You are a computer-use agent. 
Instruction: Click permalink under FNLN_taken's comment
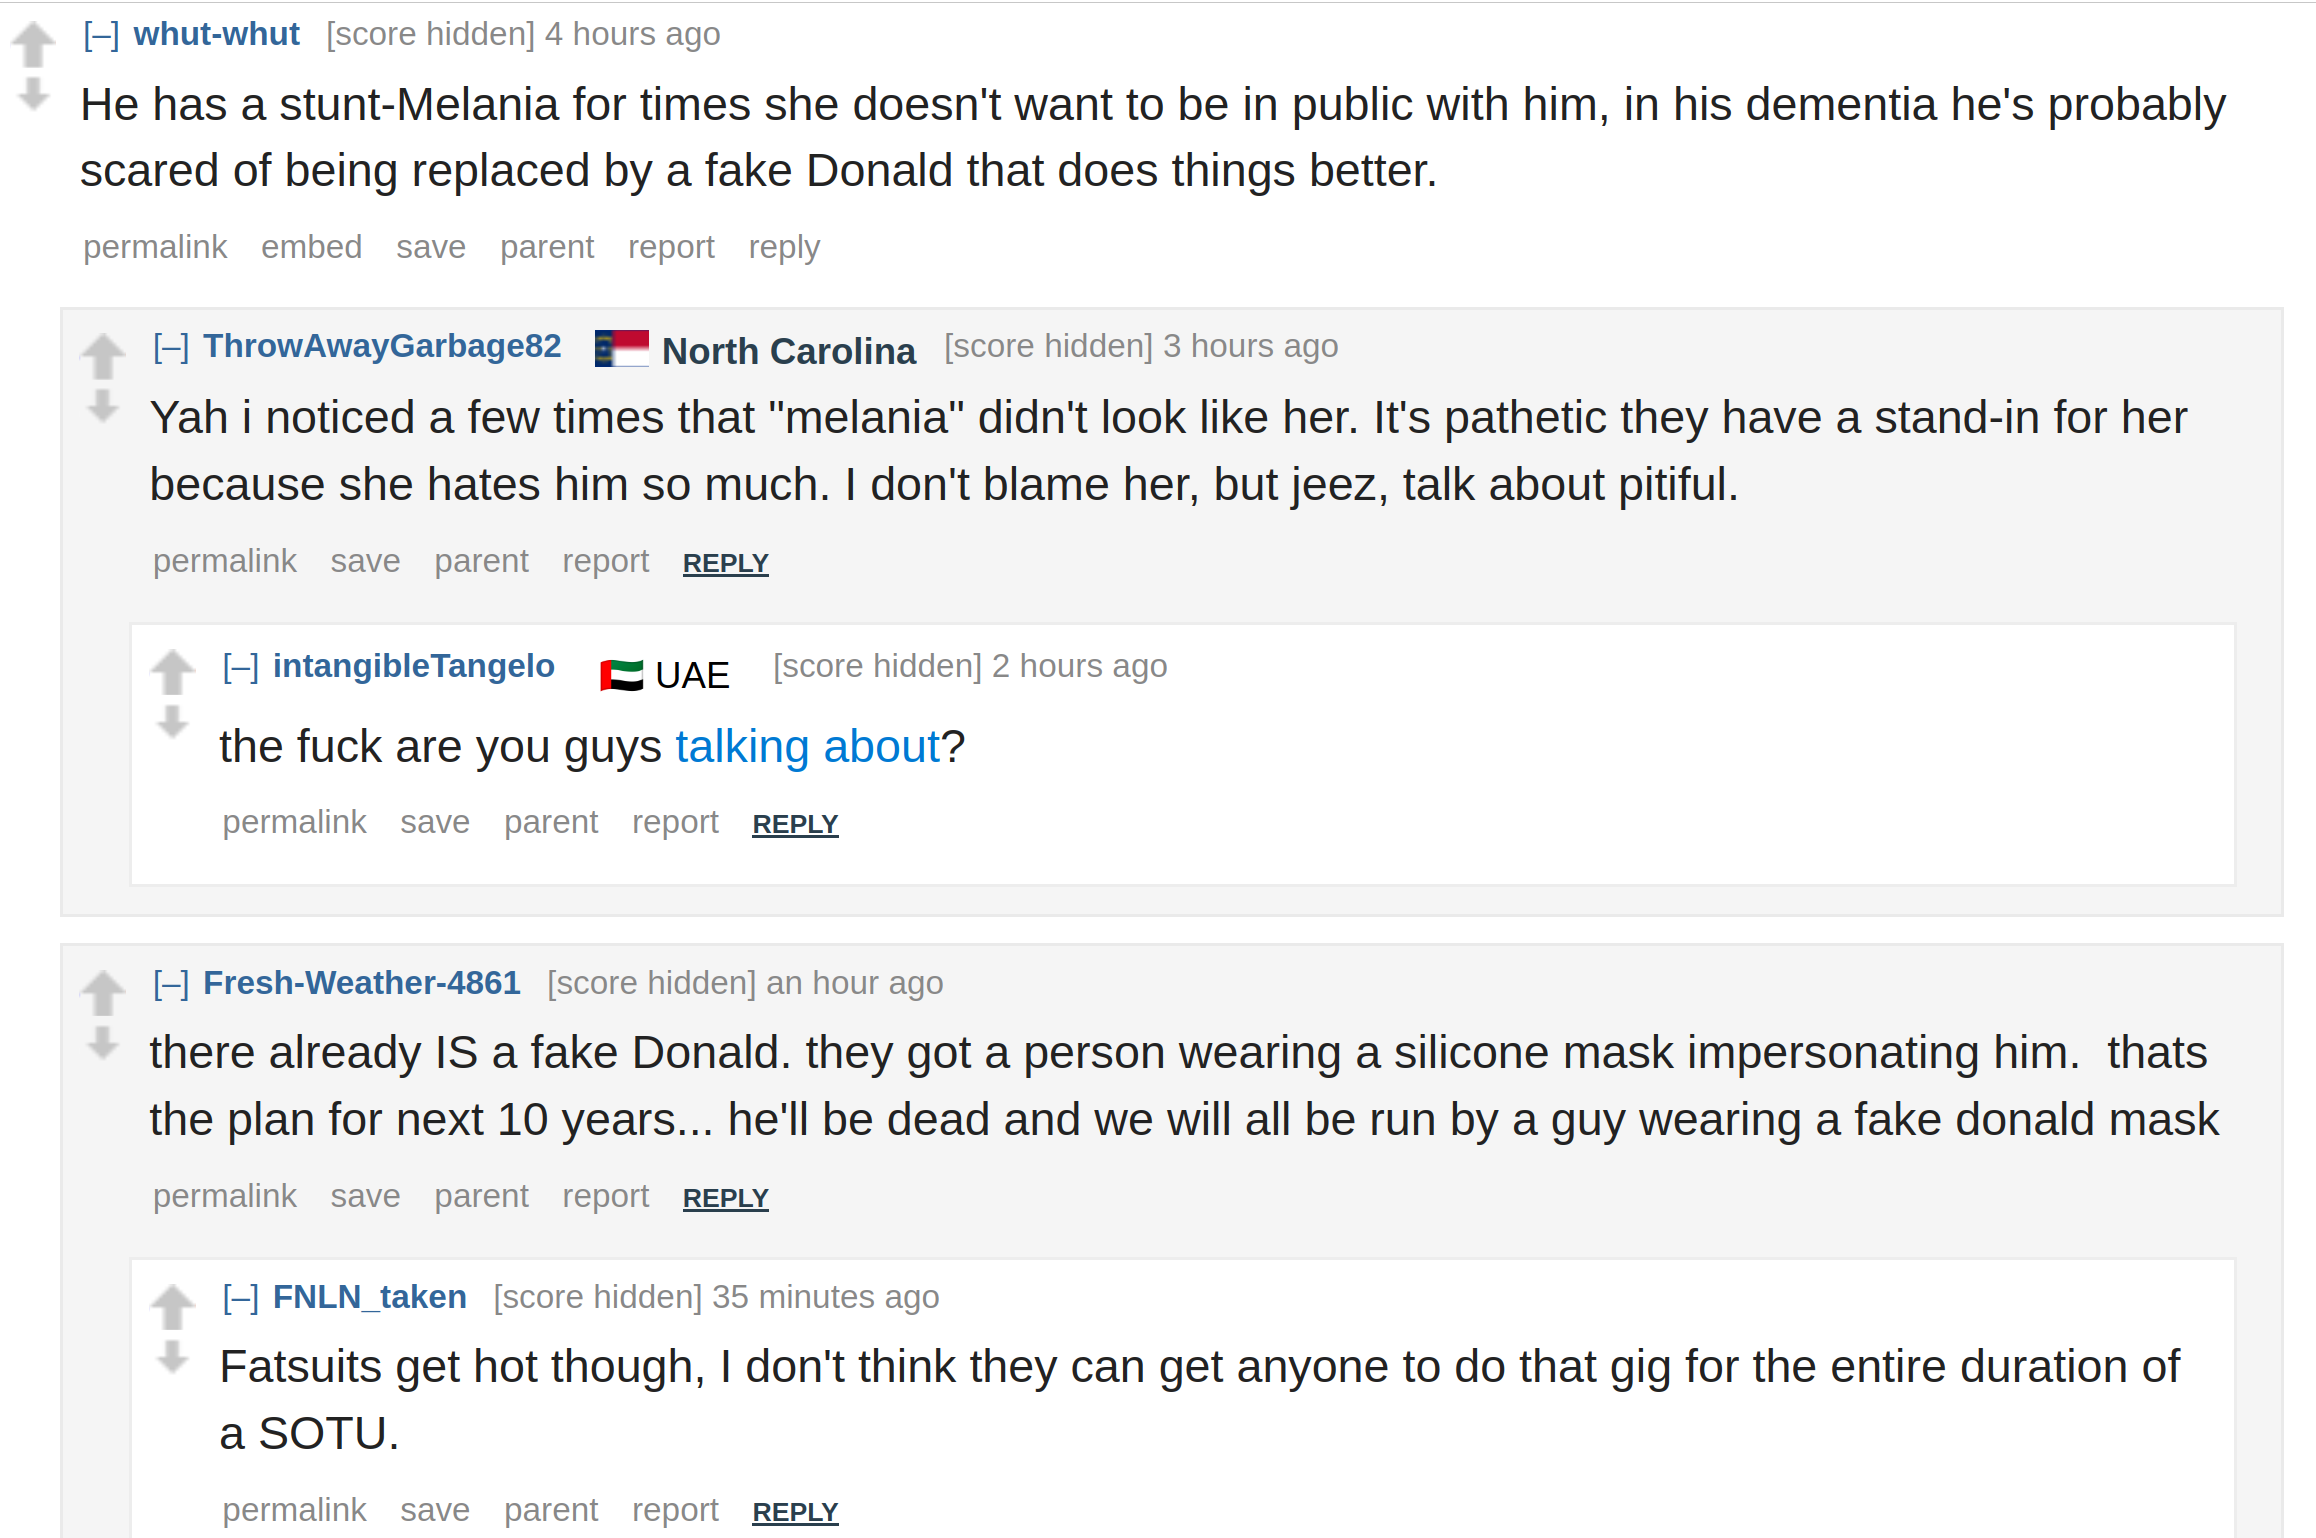coord(295,1509)
